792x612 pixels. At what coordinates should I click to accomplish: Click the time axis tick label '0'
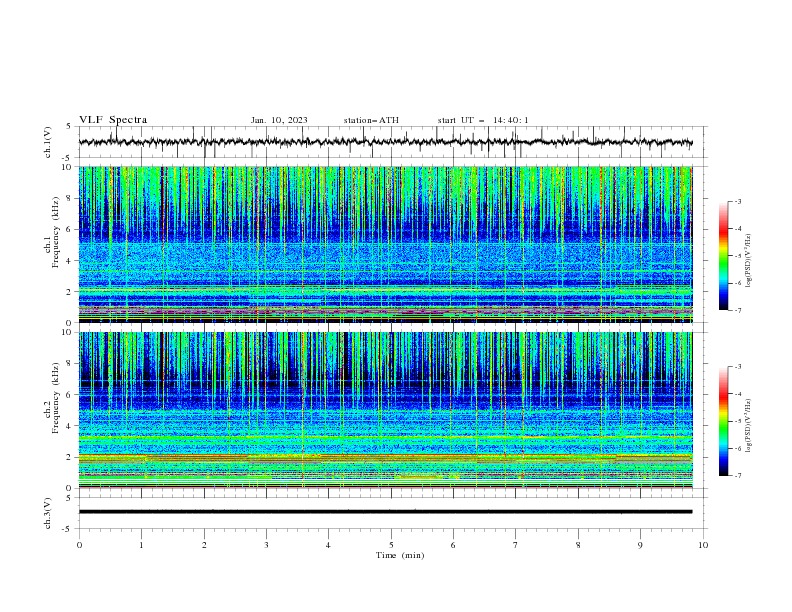pos(79,545)
